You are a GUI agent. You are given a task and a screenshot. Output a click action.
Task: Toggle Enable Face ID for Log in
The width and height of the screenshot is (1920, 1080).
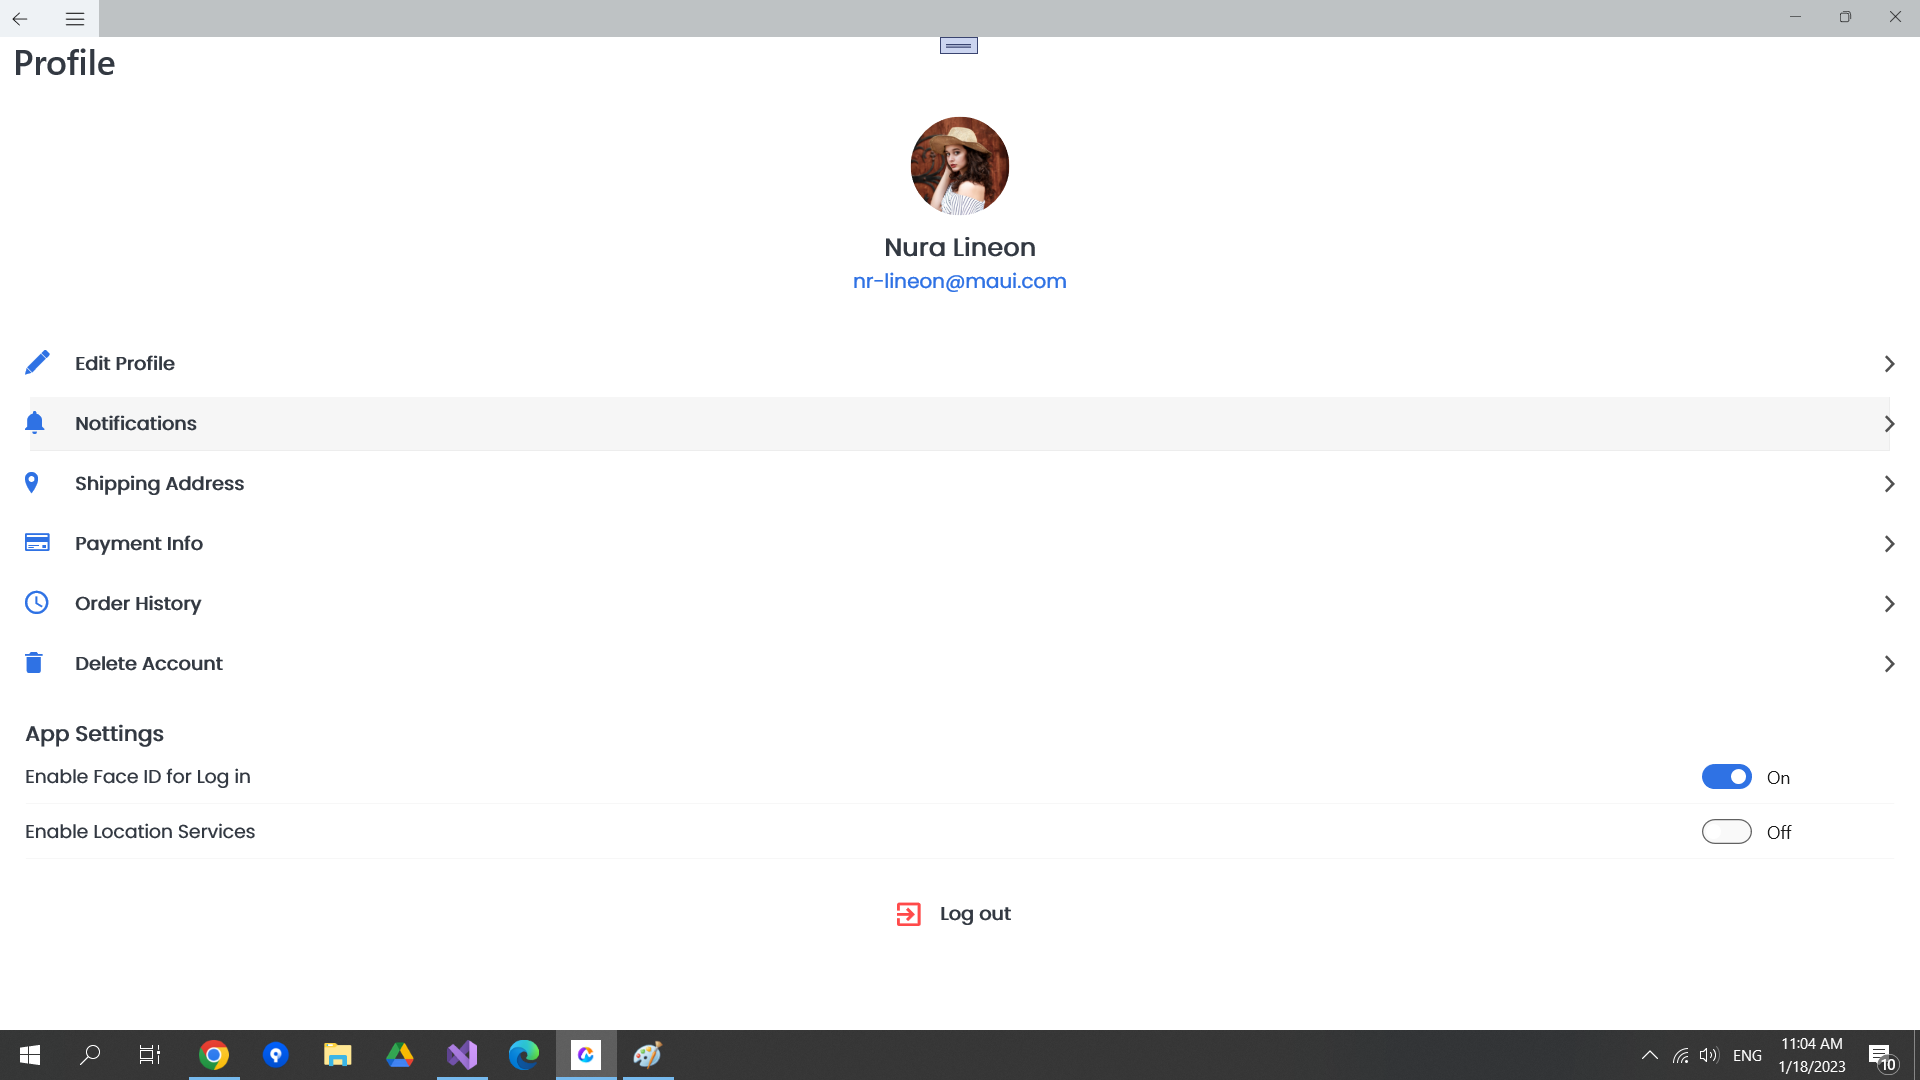tap(1727, 777)
